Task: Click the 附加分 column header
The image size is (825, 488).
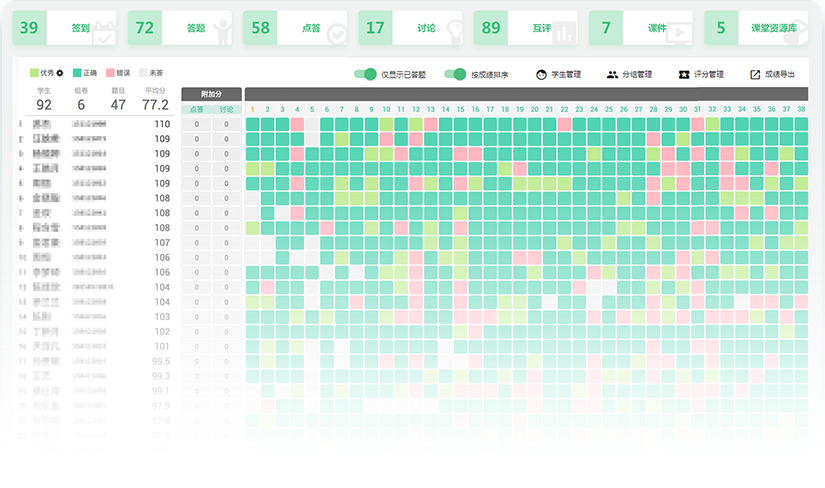Action: pos(211,94)
